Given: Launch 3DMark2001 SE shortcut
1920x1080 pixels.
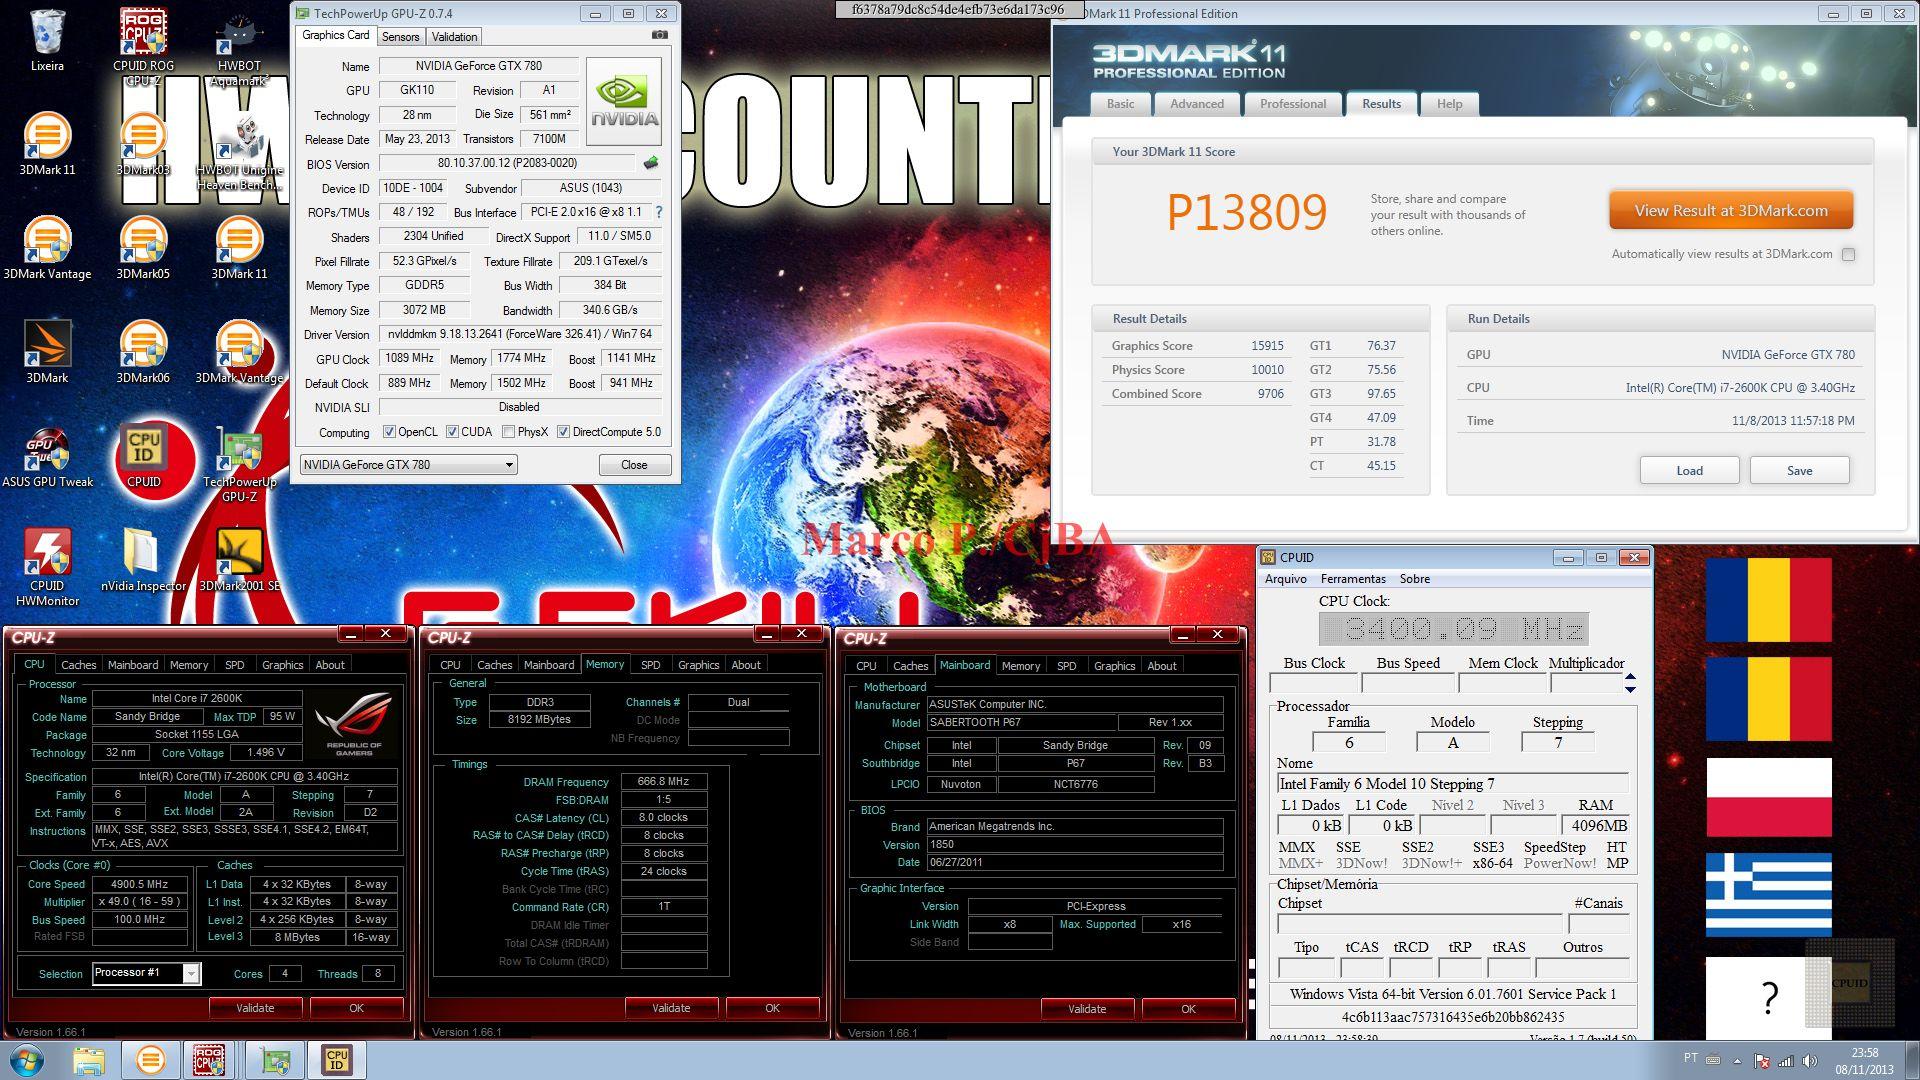Looking at the screenshot, I should coord(239,560).
